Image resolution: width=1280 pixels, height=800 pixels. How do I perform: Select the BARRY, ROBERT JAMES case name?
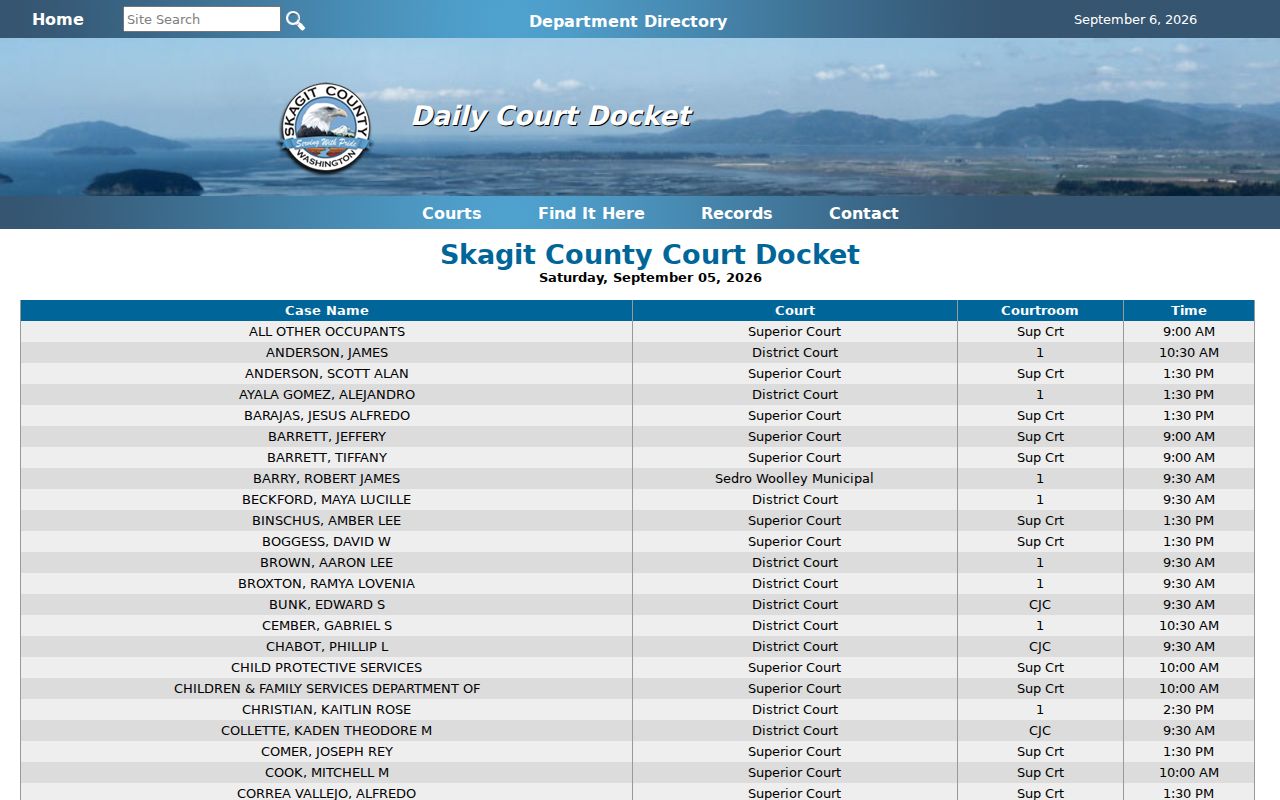click(x=327, y=478)
